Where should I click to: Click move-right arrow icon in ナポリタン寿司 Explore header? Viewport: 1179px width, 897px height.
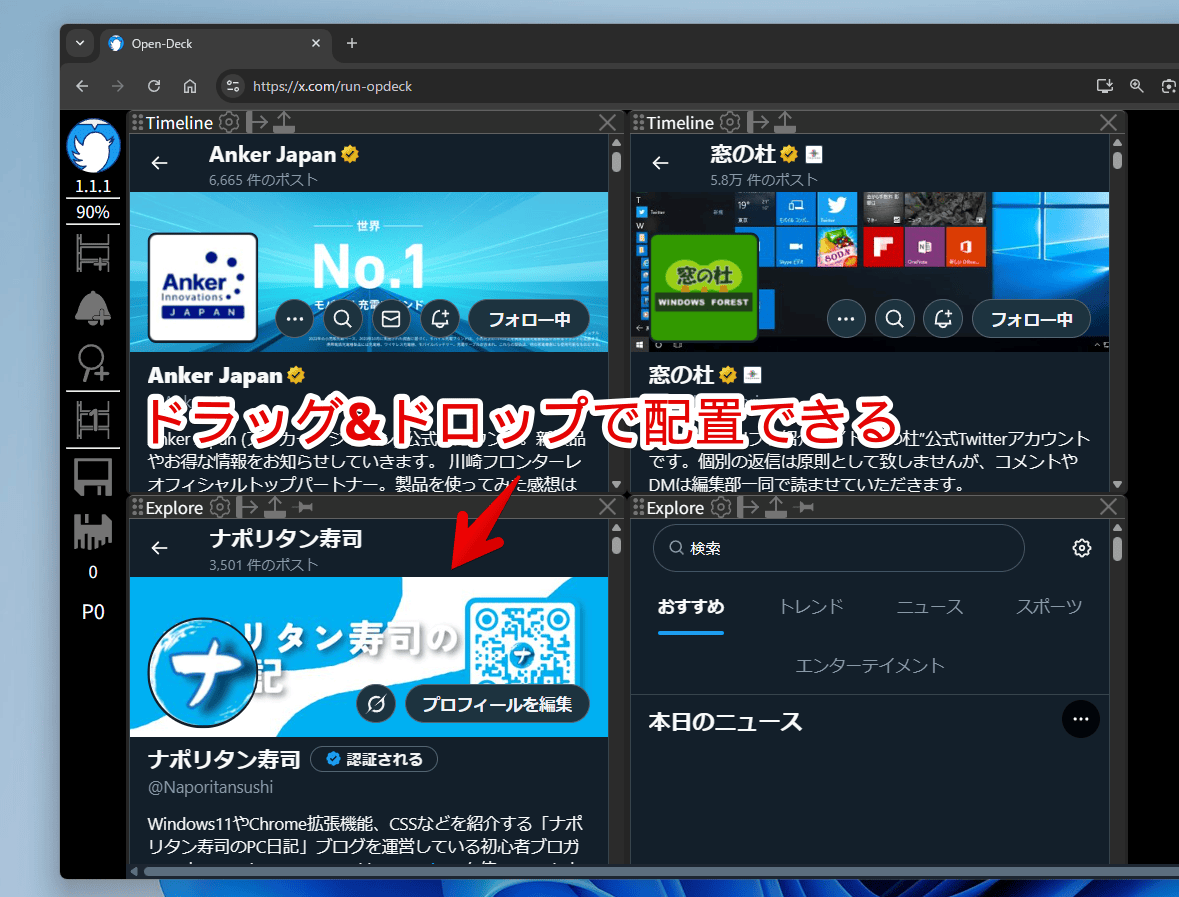(x=247, y=507)
